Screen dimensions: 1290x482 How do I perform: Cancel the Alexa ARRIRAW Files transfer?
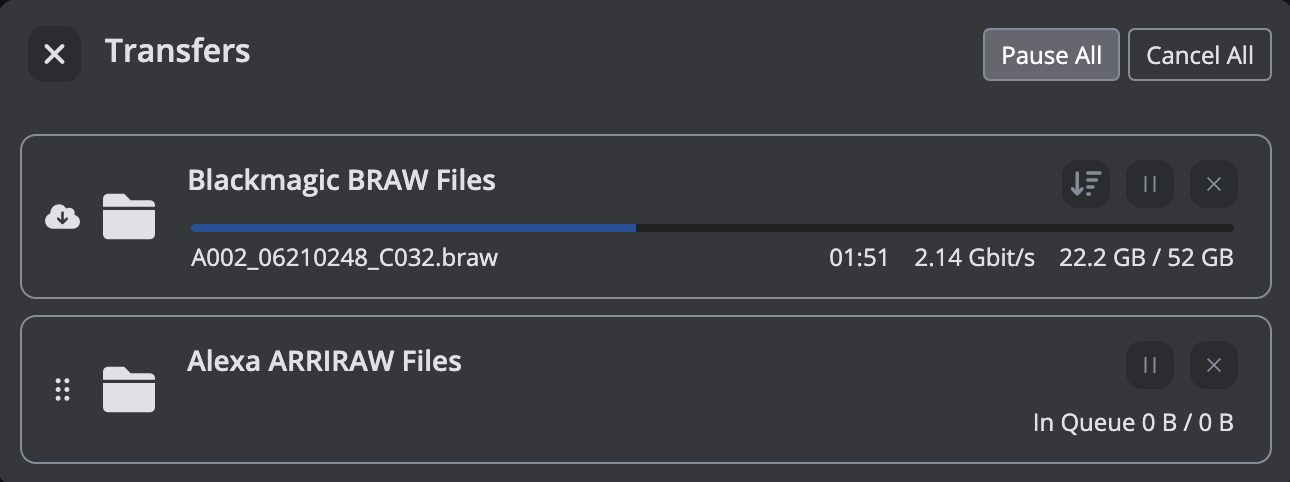pos(1214,365)
